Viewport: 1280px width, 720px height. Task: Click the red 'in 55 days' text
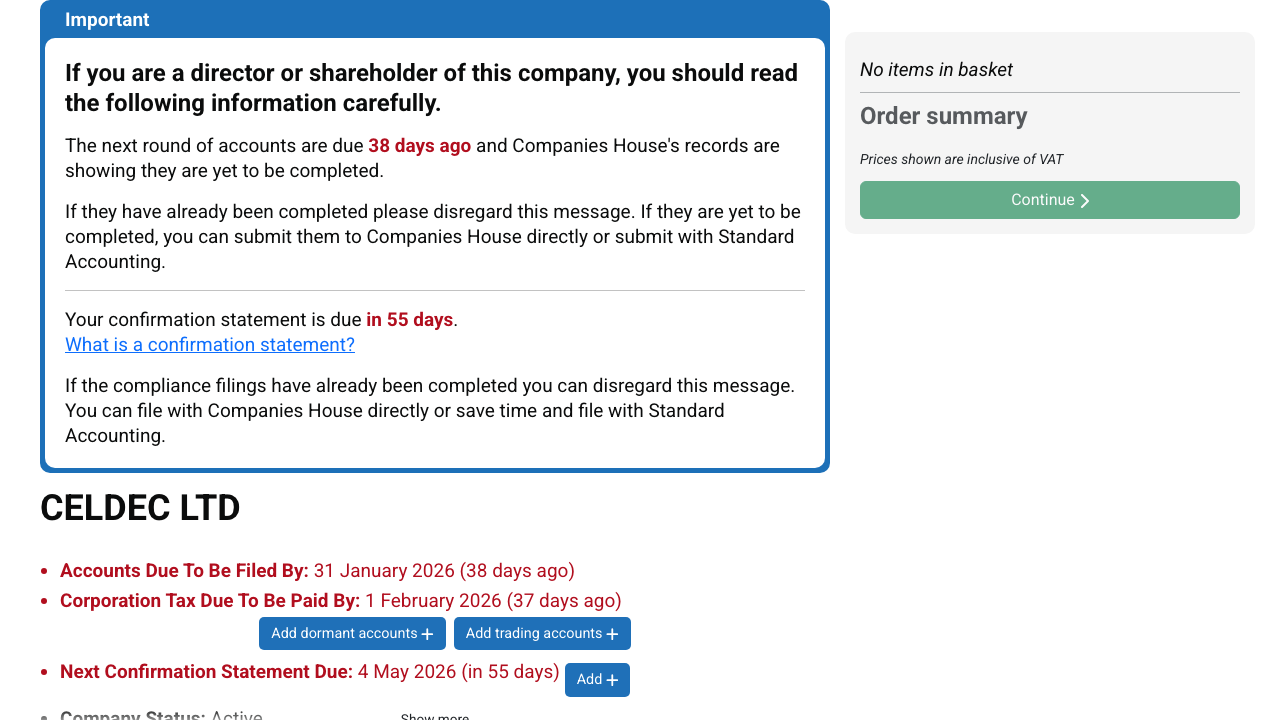coord(409,320)
